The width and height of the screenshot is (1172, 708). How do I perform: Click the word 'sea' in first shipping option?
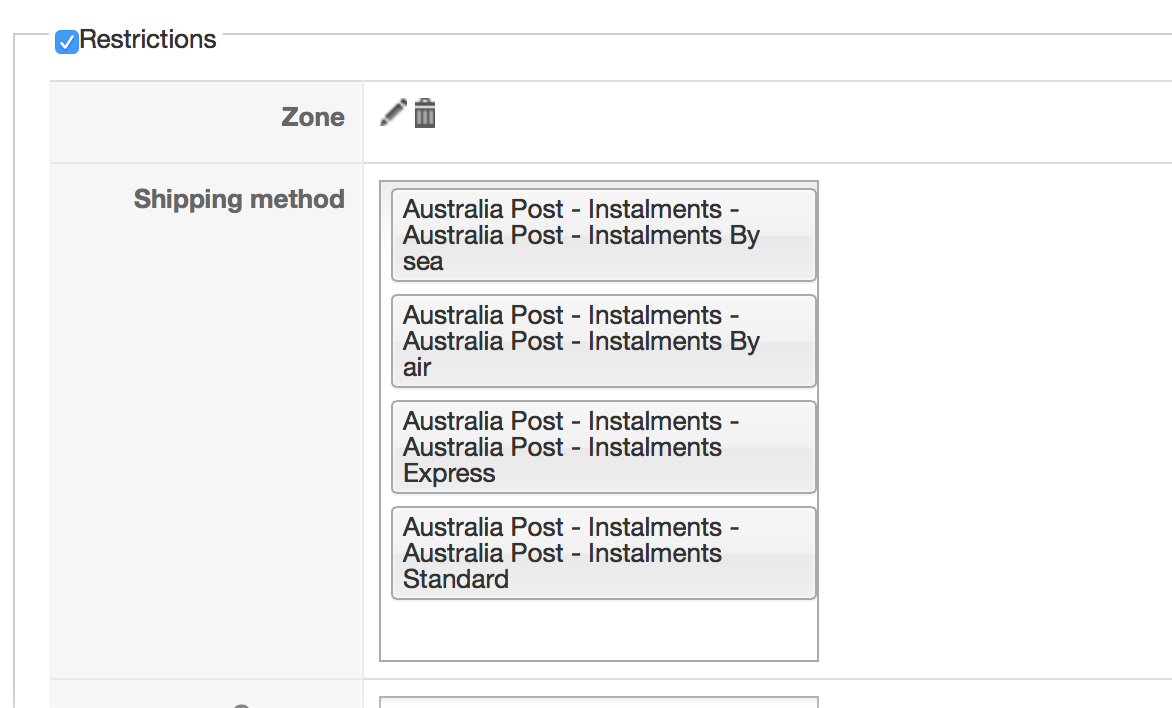[x=423, y=262]
